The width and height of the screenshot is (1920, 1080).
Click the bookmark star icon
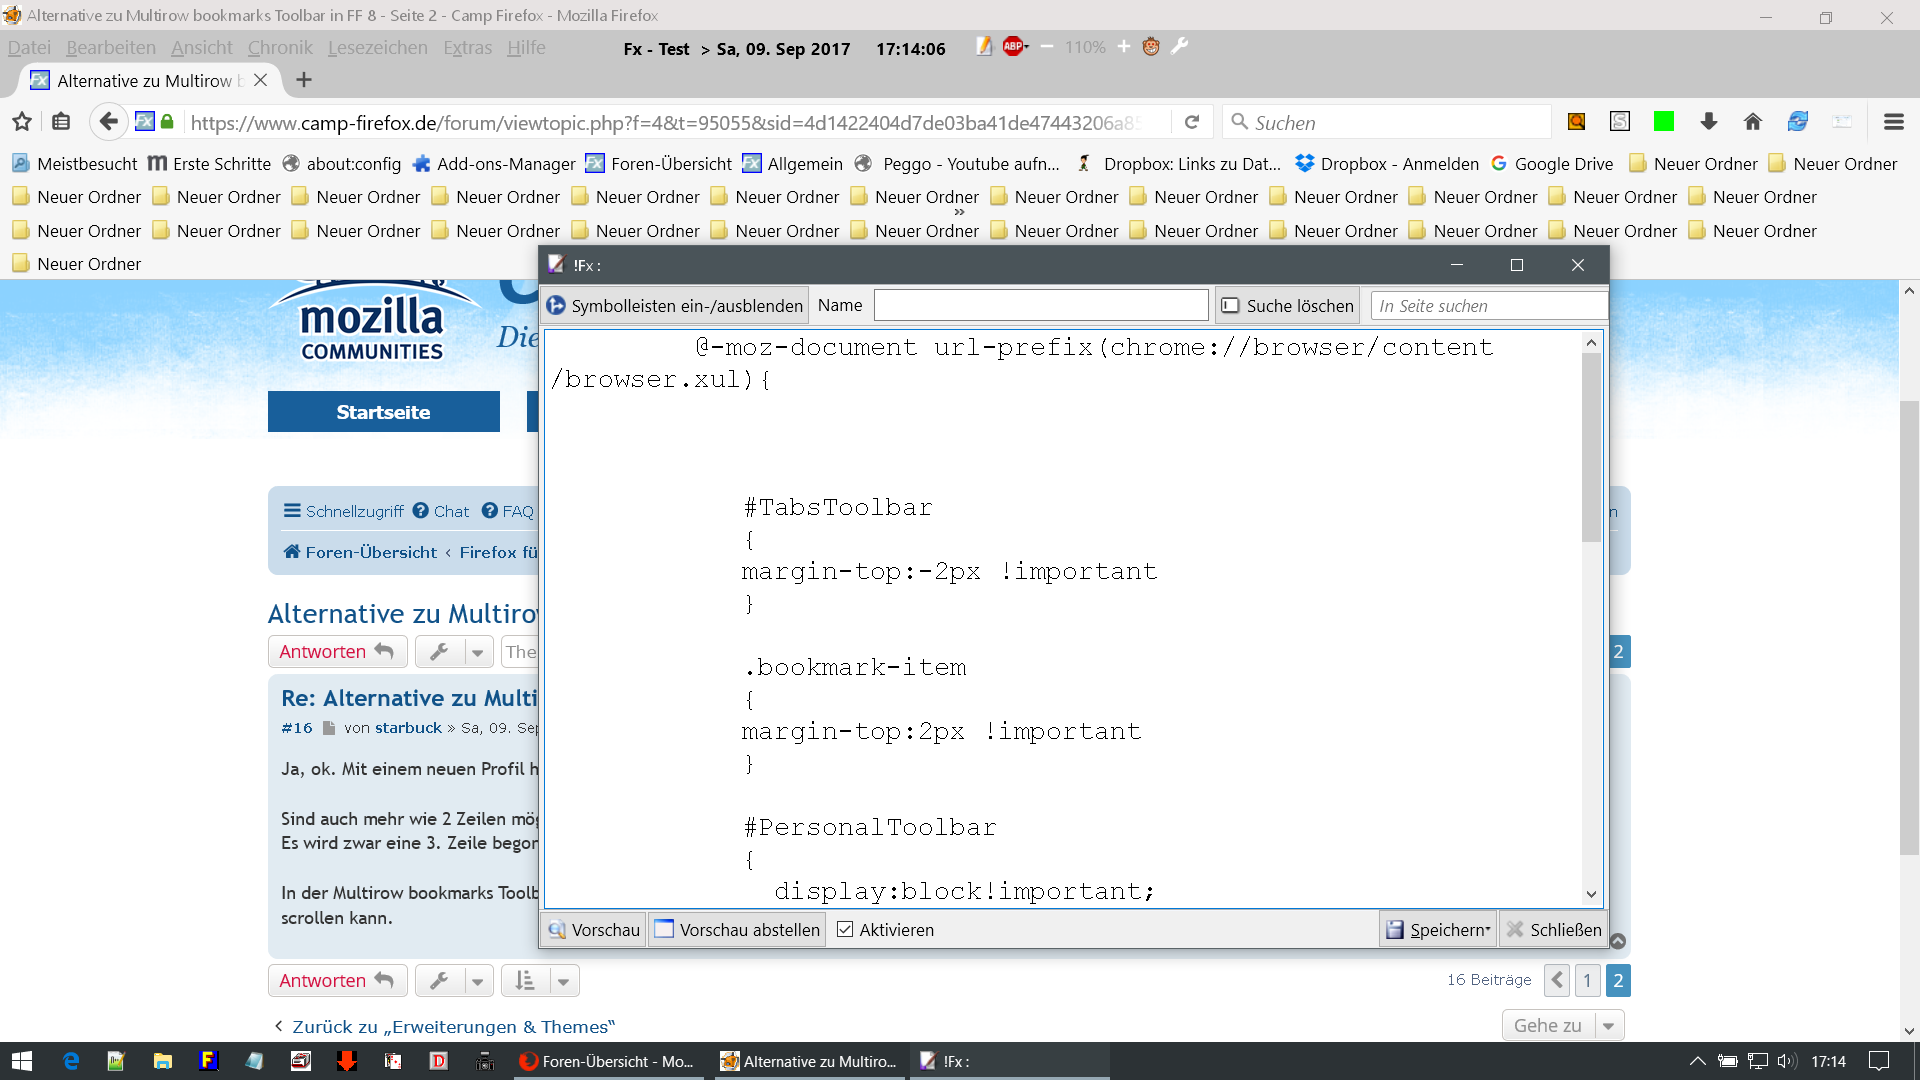coord(22,122)
